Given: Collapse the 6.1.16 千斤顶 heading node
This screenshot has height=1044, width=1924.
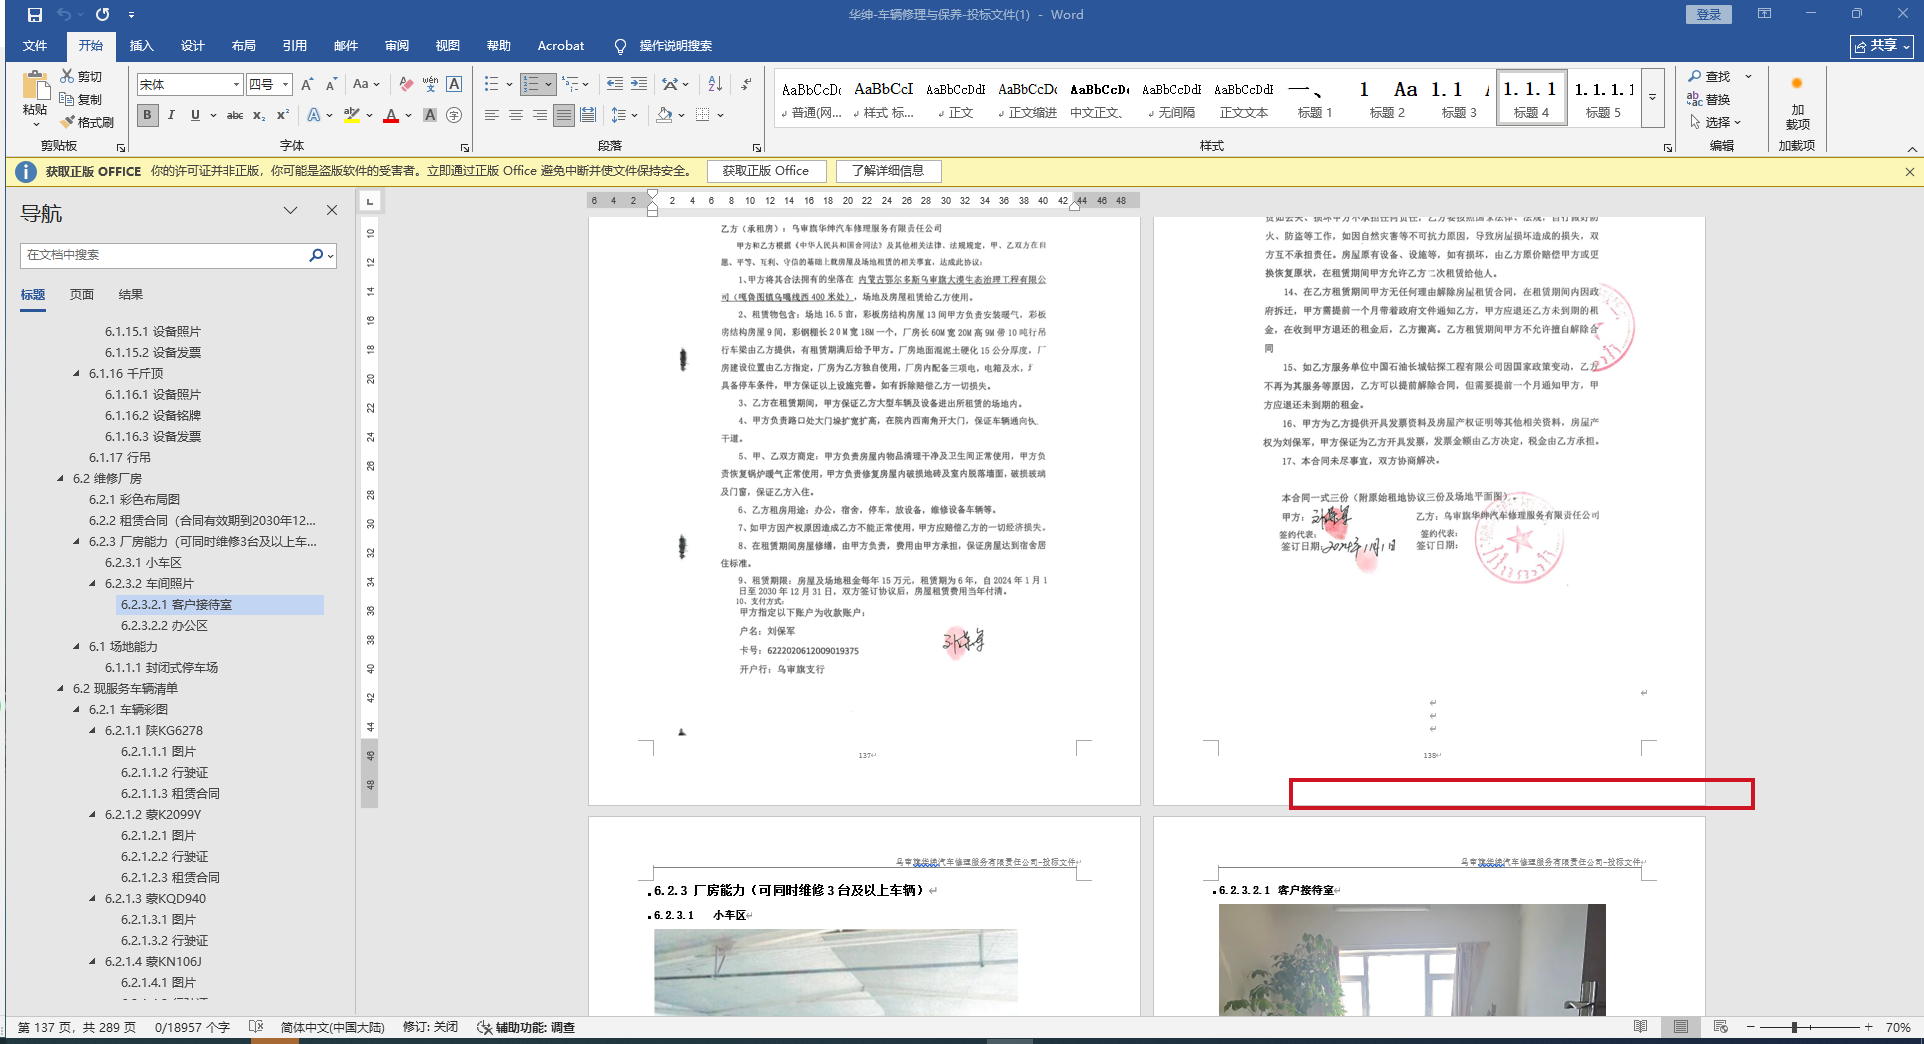Looking at the screenshot, I should click(x=77, y=374).
